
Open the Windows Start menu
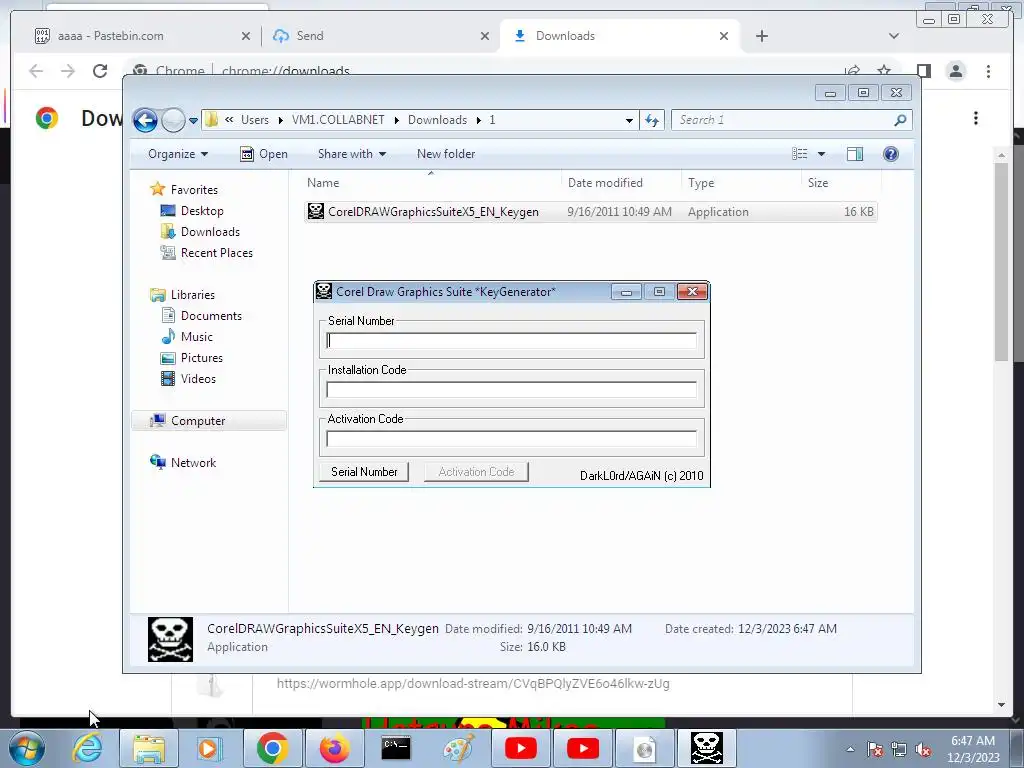[26, 748]
